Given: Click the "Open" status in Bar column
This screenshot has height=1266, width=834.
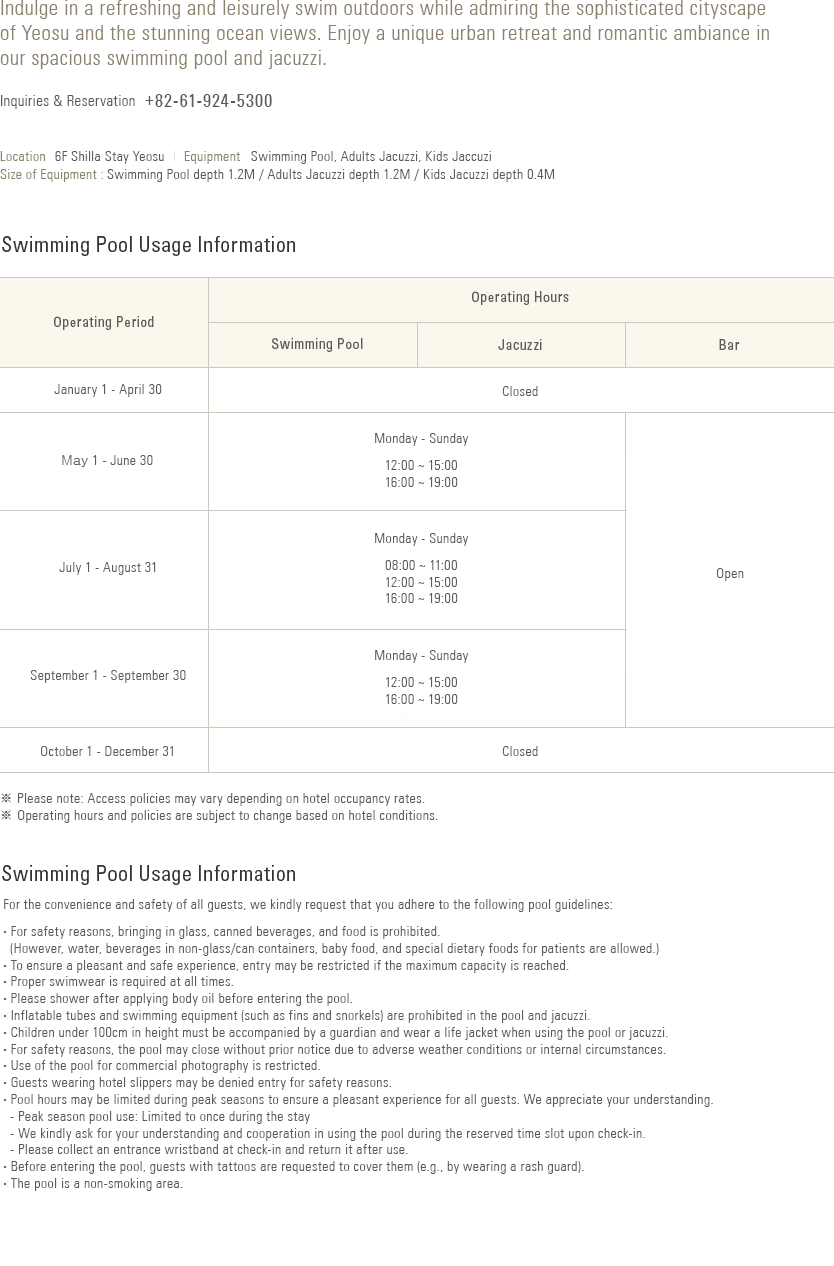Looking at the screenshot, I should tap(729, 574).
